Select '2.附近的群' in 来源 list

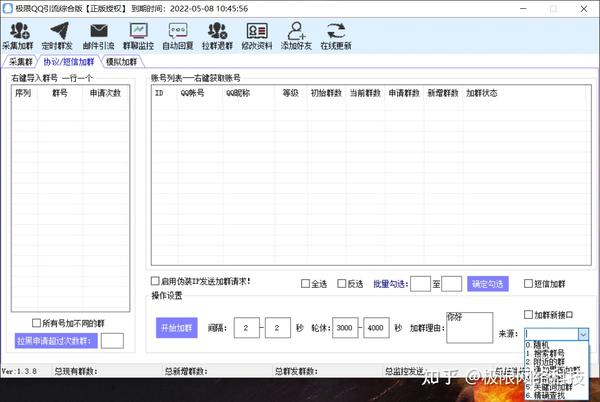[545, 361]
